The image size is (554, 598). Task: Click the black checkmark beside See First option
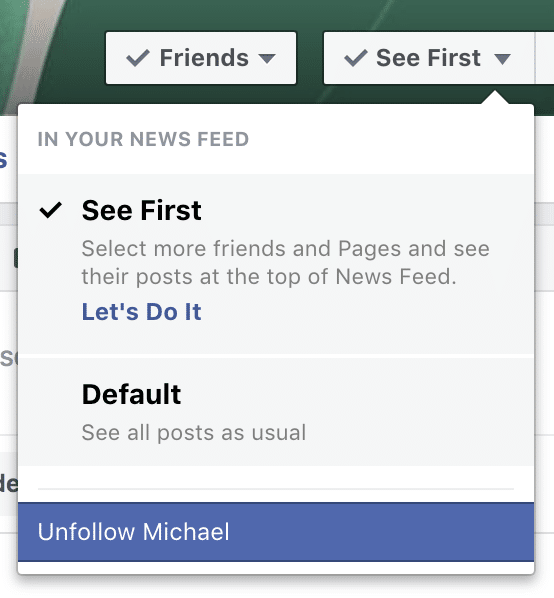coord(51,210)
